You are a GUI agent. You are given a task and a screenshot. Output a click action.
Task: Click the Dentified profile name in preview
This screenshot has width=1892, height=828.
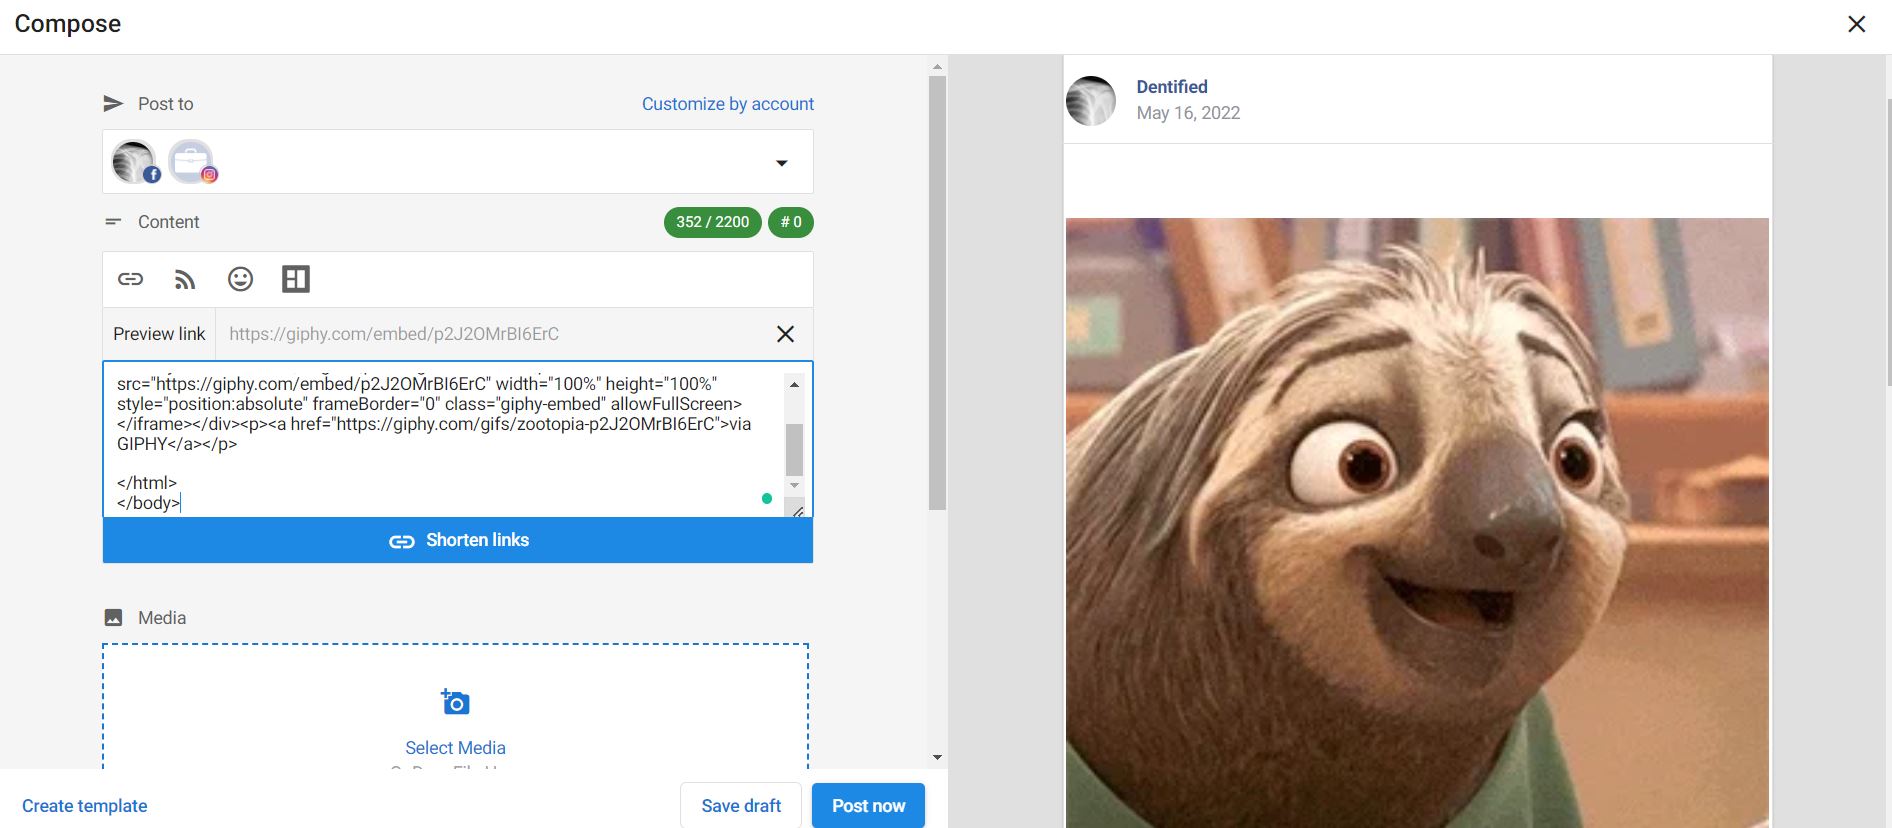pos(1172,87)
